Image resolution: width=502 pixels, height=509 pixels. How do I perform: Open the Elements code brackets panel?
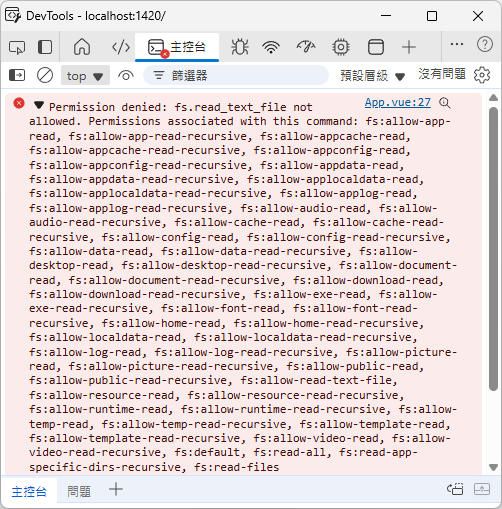click(x=121, y=47)
